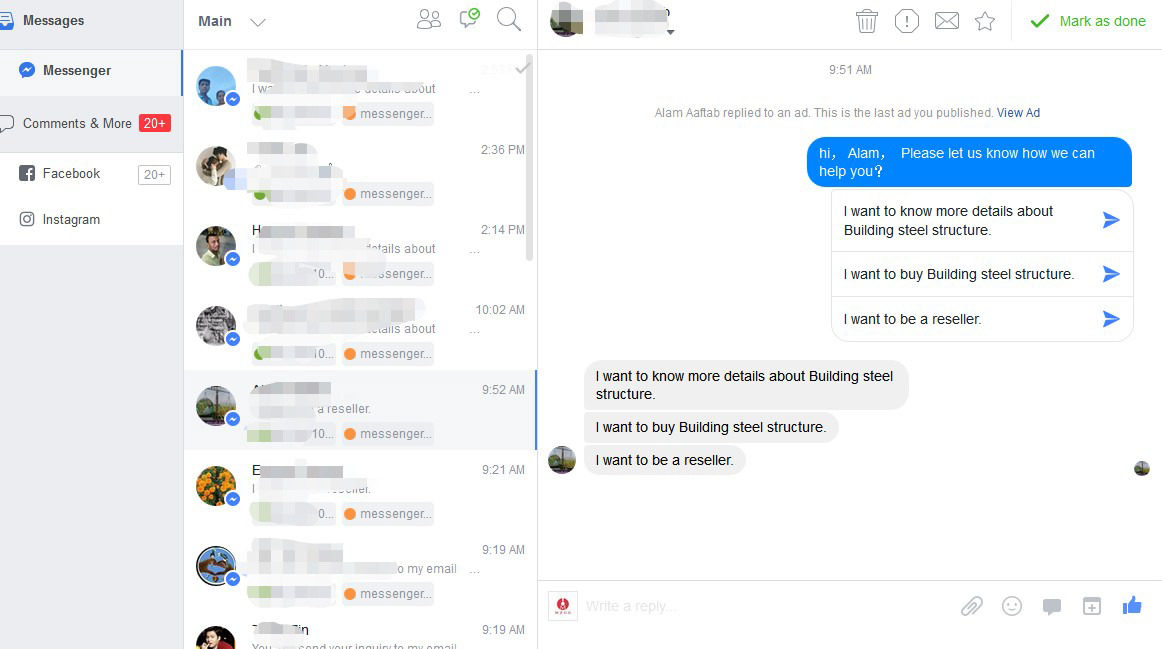Image resolution: width=1162 pixels, height=649 pixels.
Task: Follow the View Ad link
Action: coord(1018,113)
